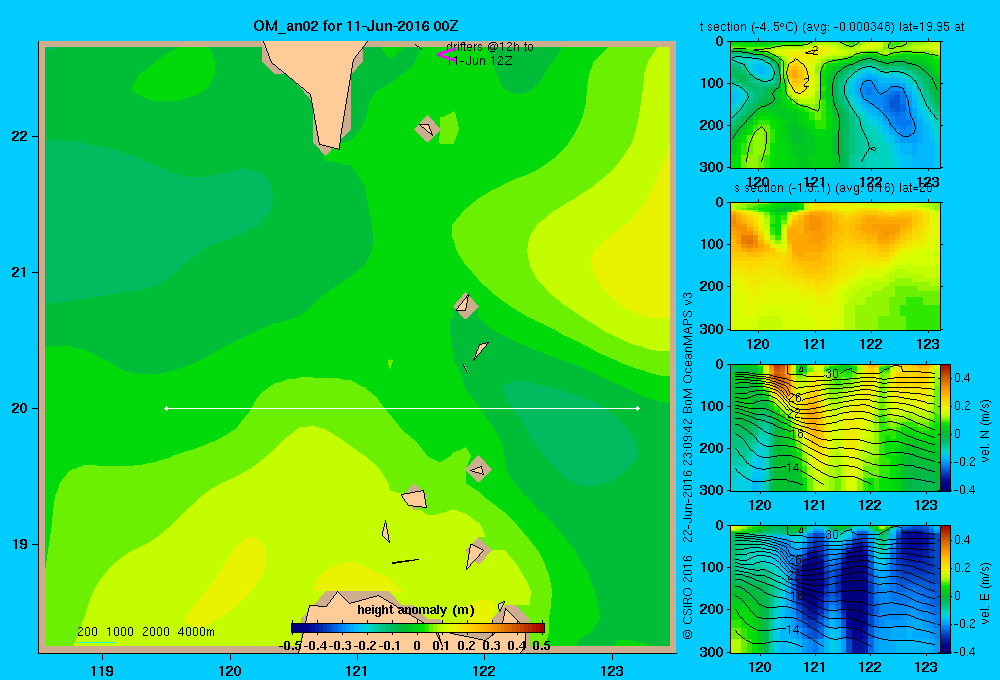The width and height of the screenshot is (1000, 680).
Task: Click longitude label 122 on main map axis
Action: click(x=484, y=670)
